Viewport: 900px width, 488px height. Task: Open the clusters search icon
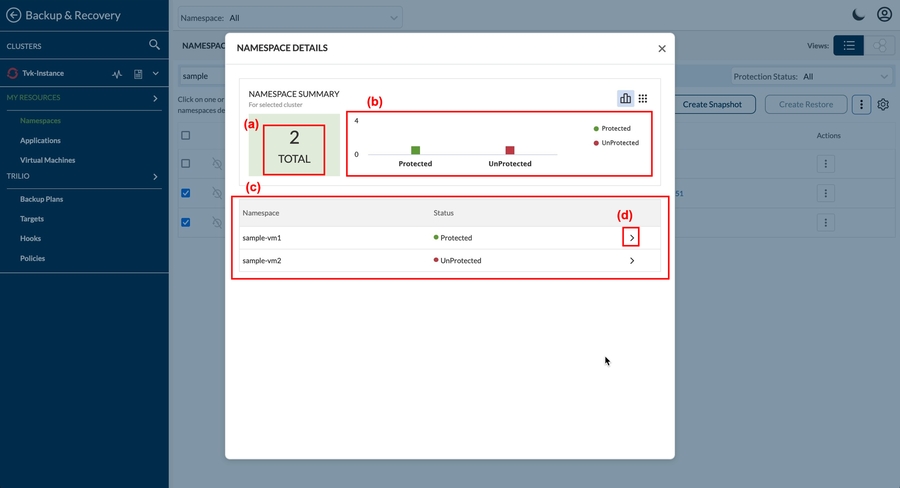(154, 45)
